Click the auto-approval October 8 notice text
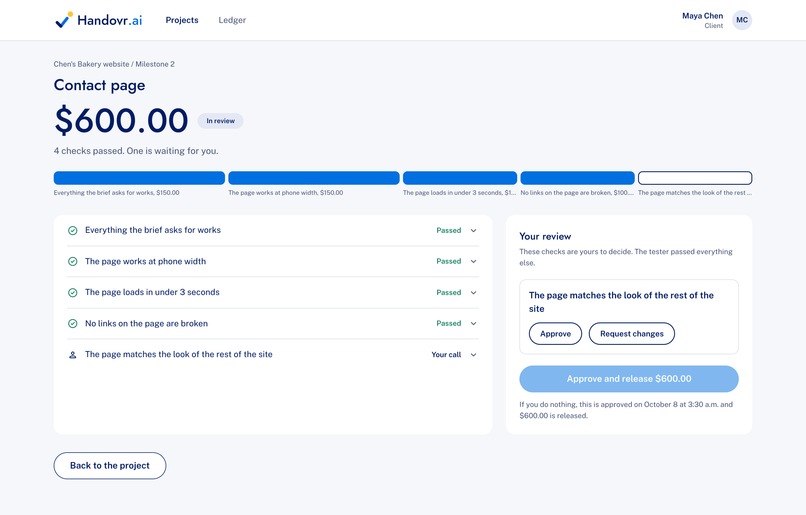This screenshot has width=806, height=515. click(626, 410)
